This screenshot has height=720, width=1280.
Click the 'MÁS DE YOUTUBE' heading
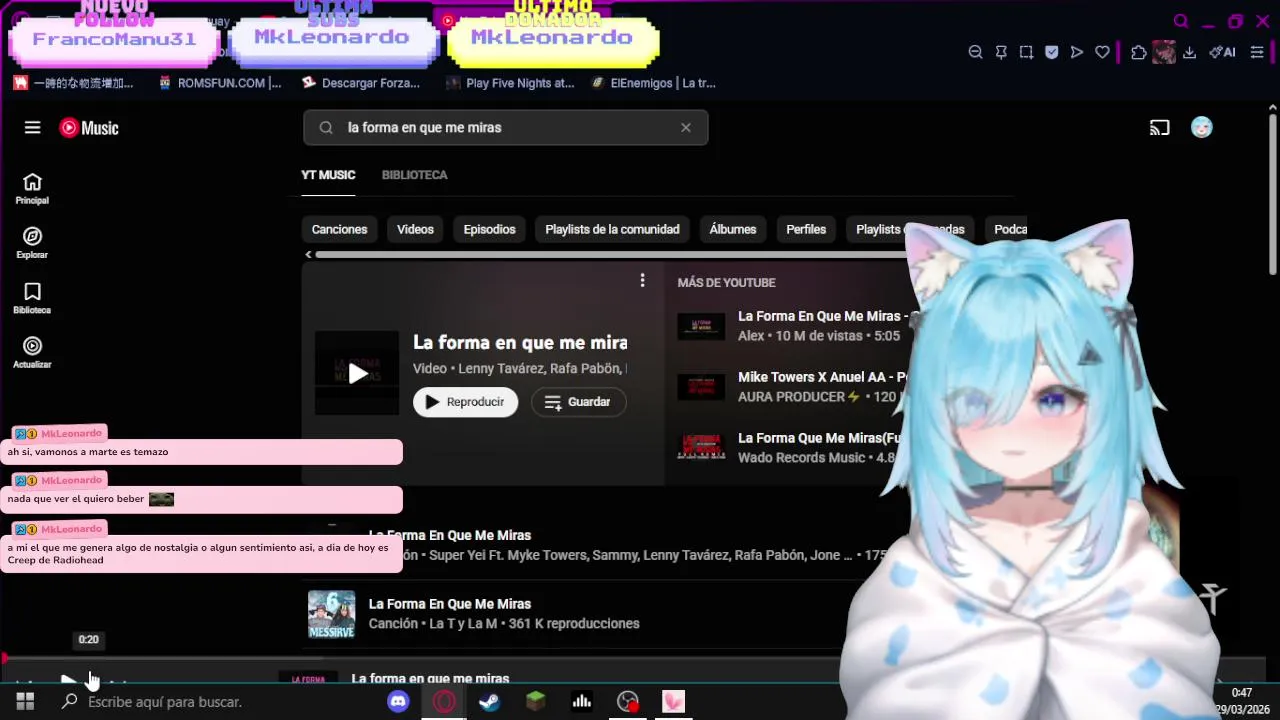click(x=726, y=283)
